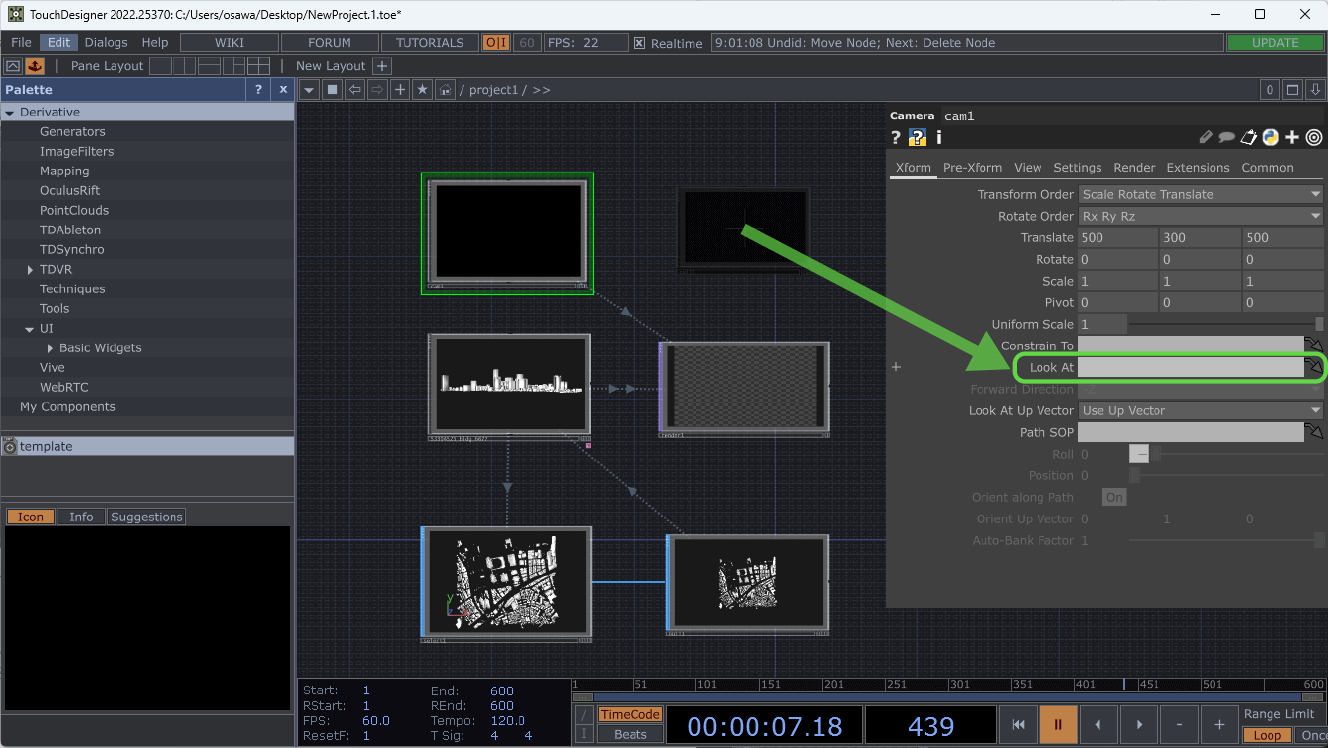Toggle the Realtime checkbox

(x=639, y=43)
